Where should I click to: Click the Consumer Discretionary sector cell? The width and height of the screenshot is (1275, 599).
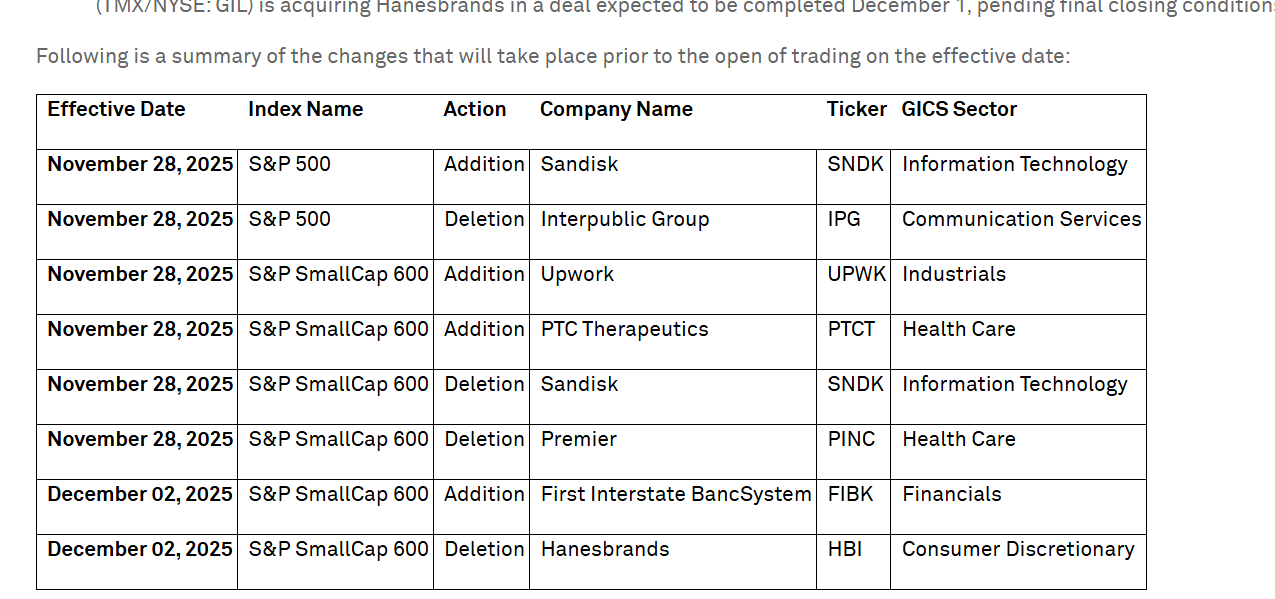(x=1018, y=550)
